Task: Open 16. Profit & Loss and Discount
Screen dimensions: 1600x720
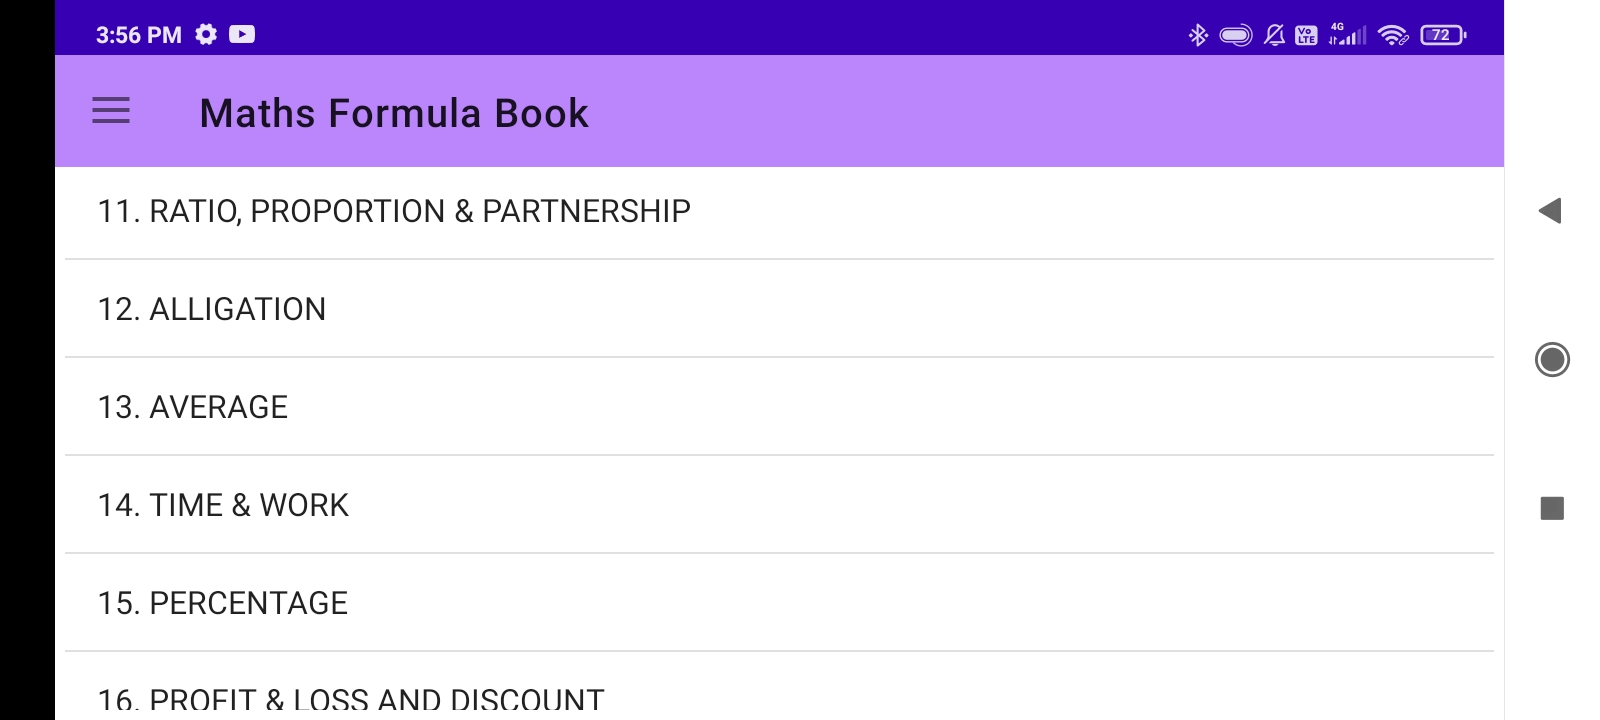Action: click(x=351, y=698)
